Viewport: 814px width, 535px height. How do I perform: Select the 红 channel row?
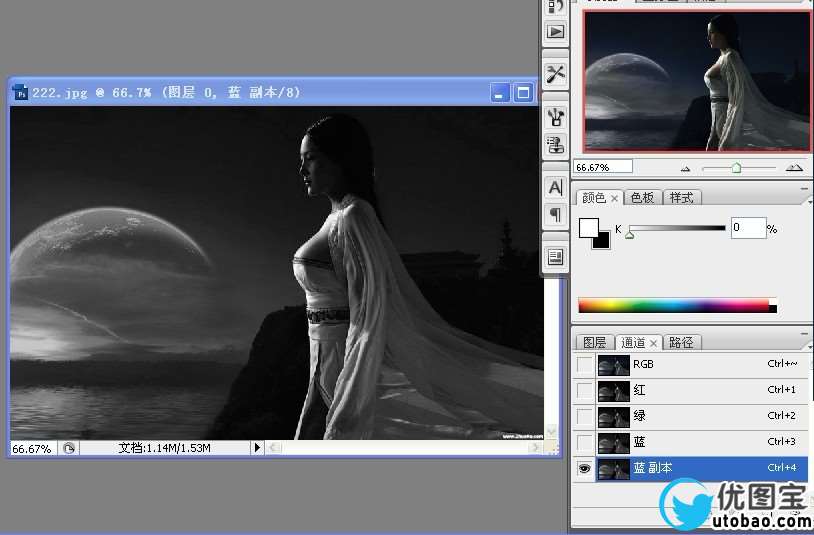pyautogui.click(x=702, y=391)
